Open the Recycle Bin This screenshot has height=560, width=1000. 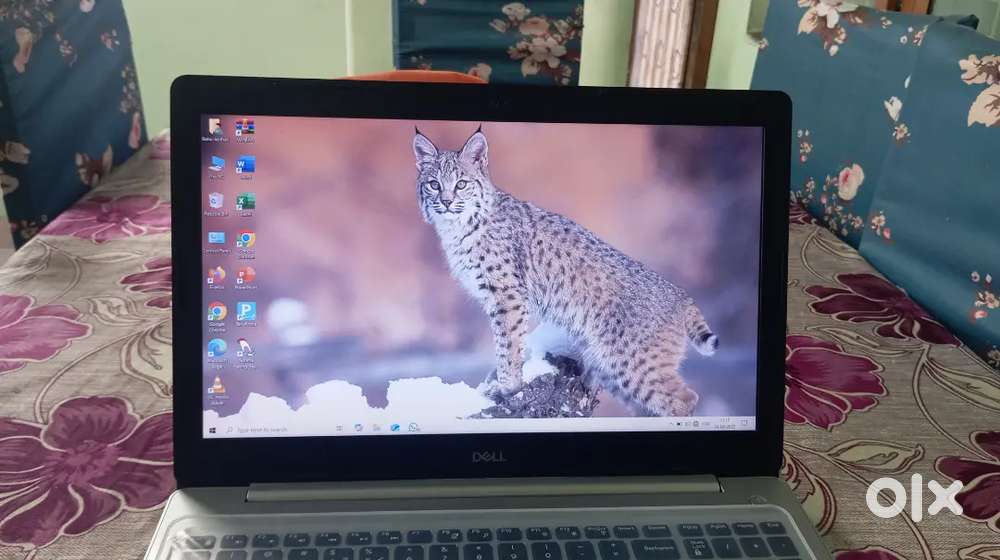(216, 201)
